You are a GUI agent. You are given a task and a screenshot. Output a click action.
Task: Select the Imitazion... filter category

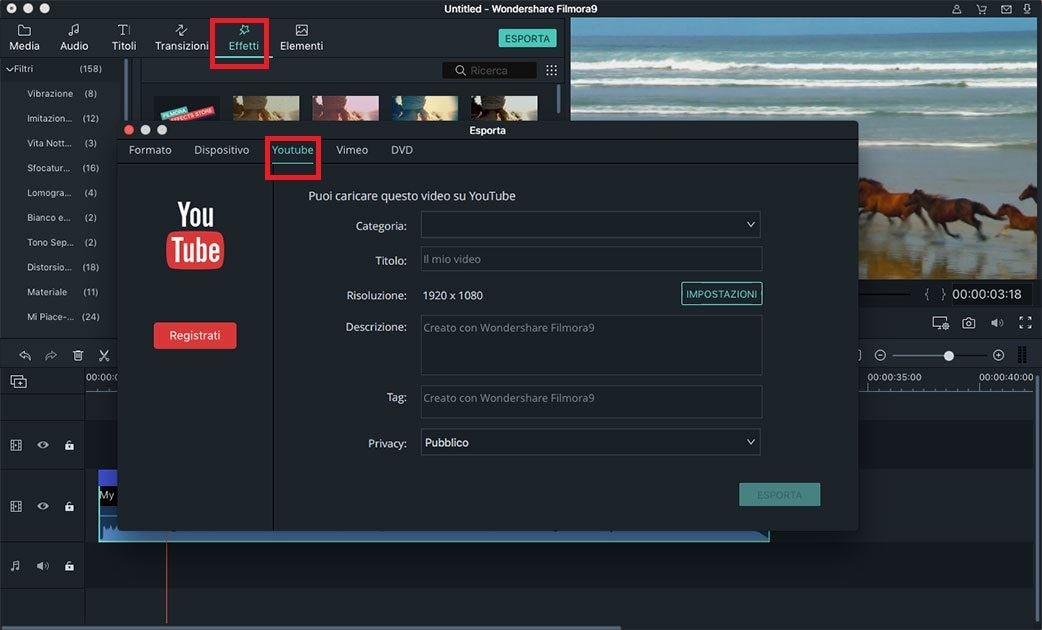click(62, 118)
